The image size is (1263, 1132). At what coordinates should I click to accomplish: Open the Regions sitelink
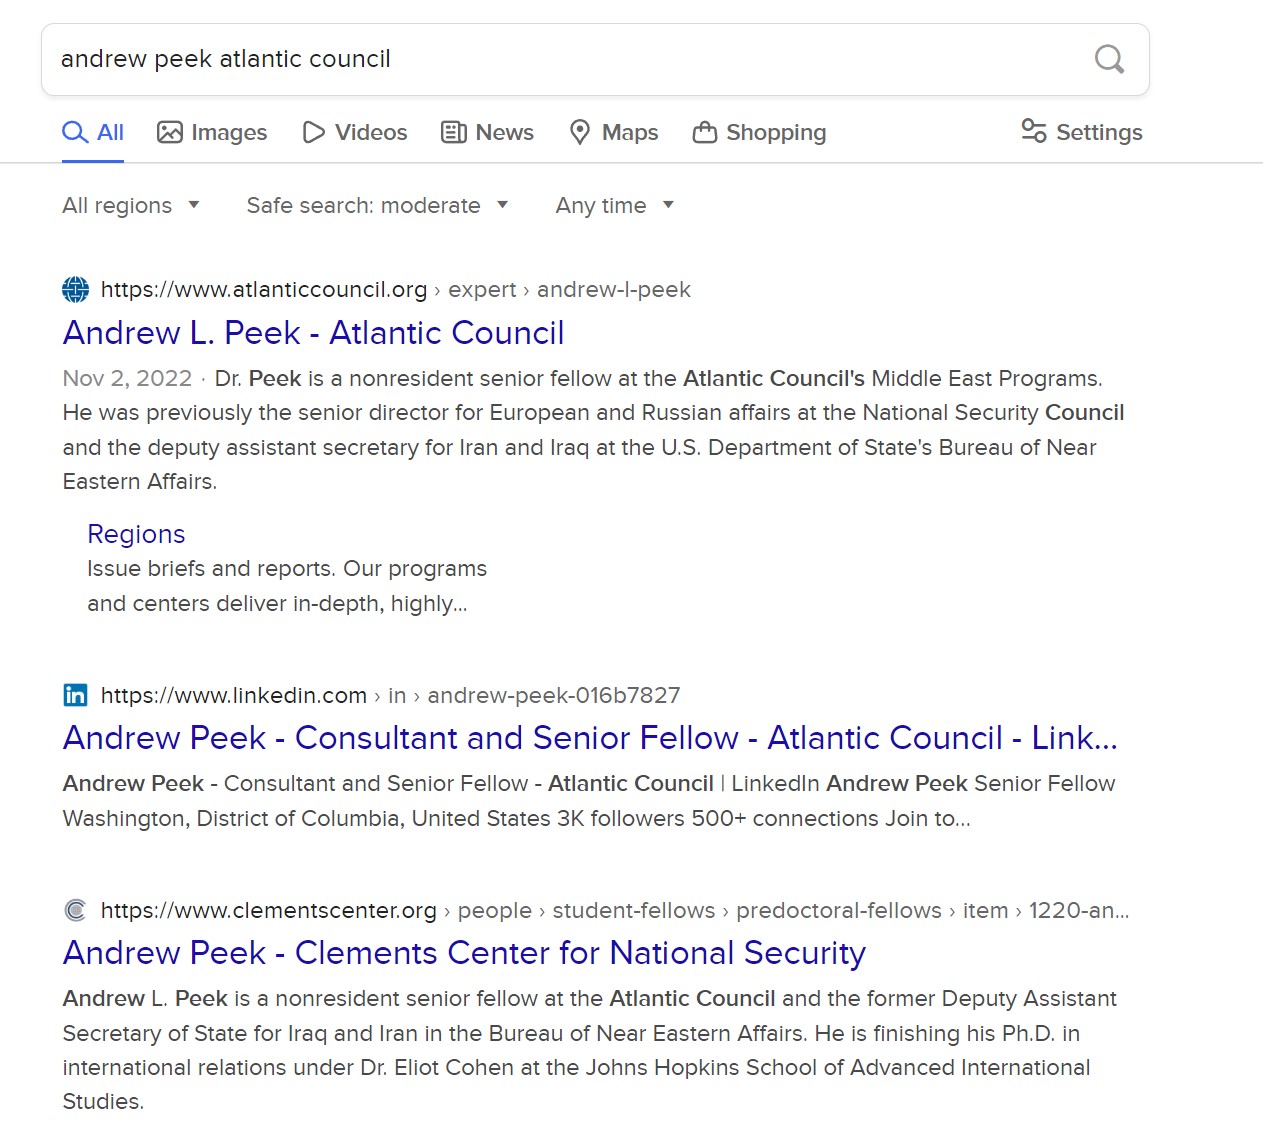(x=136, y=534)
